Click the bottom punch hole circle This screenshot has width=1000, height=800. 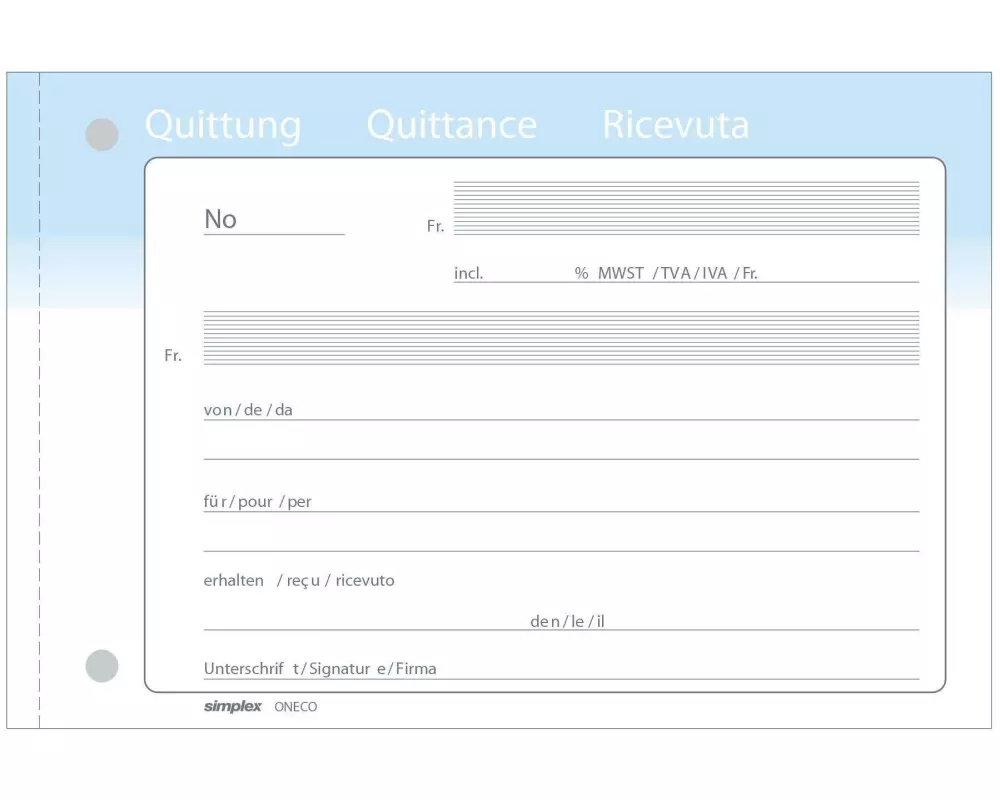(x=102, y=665)
